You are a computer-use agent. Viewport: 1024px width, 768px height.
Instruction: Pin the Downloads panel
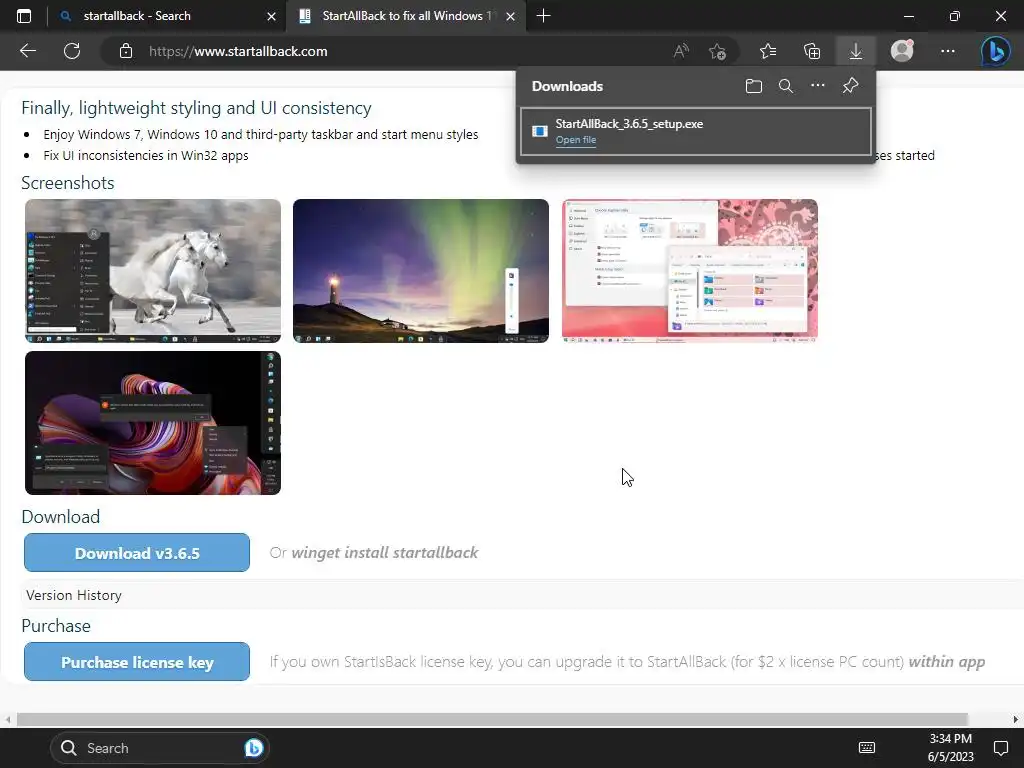pos(850,86)
